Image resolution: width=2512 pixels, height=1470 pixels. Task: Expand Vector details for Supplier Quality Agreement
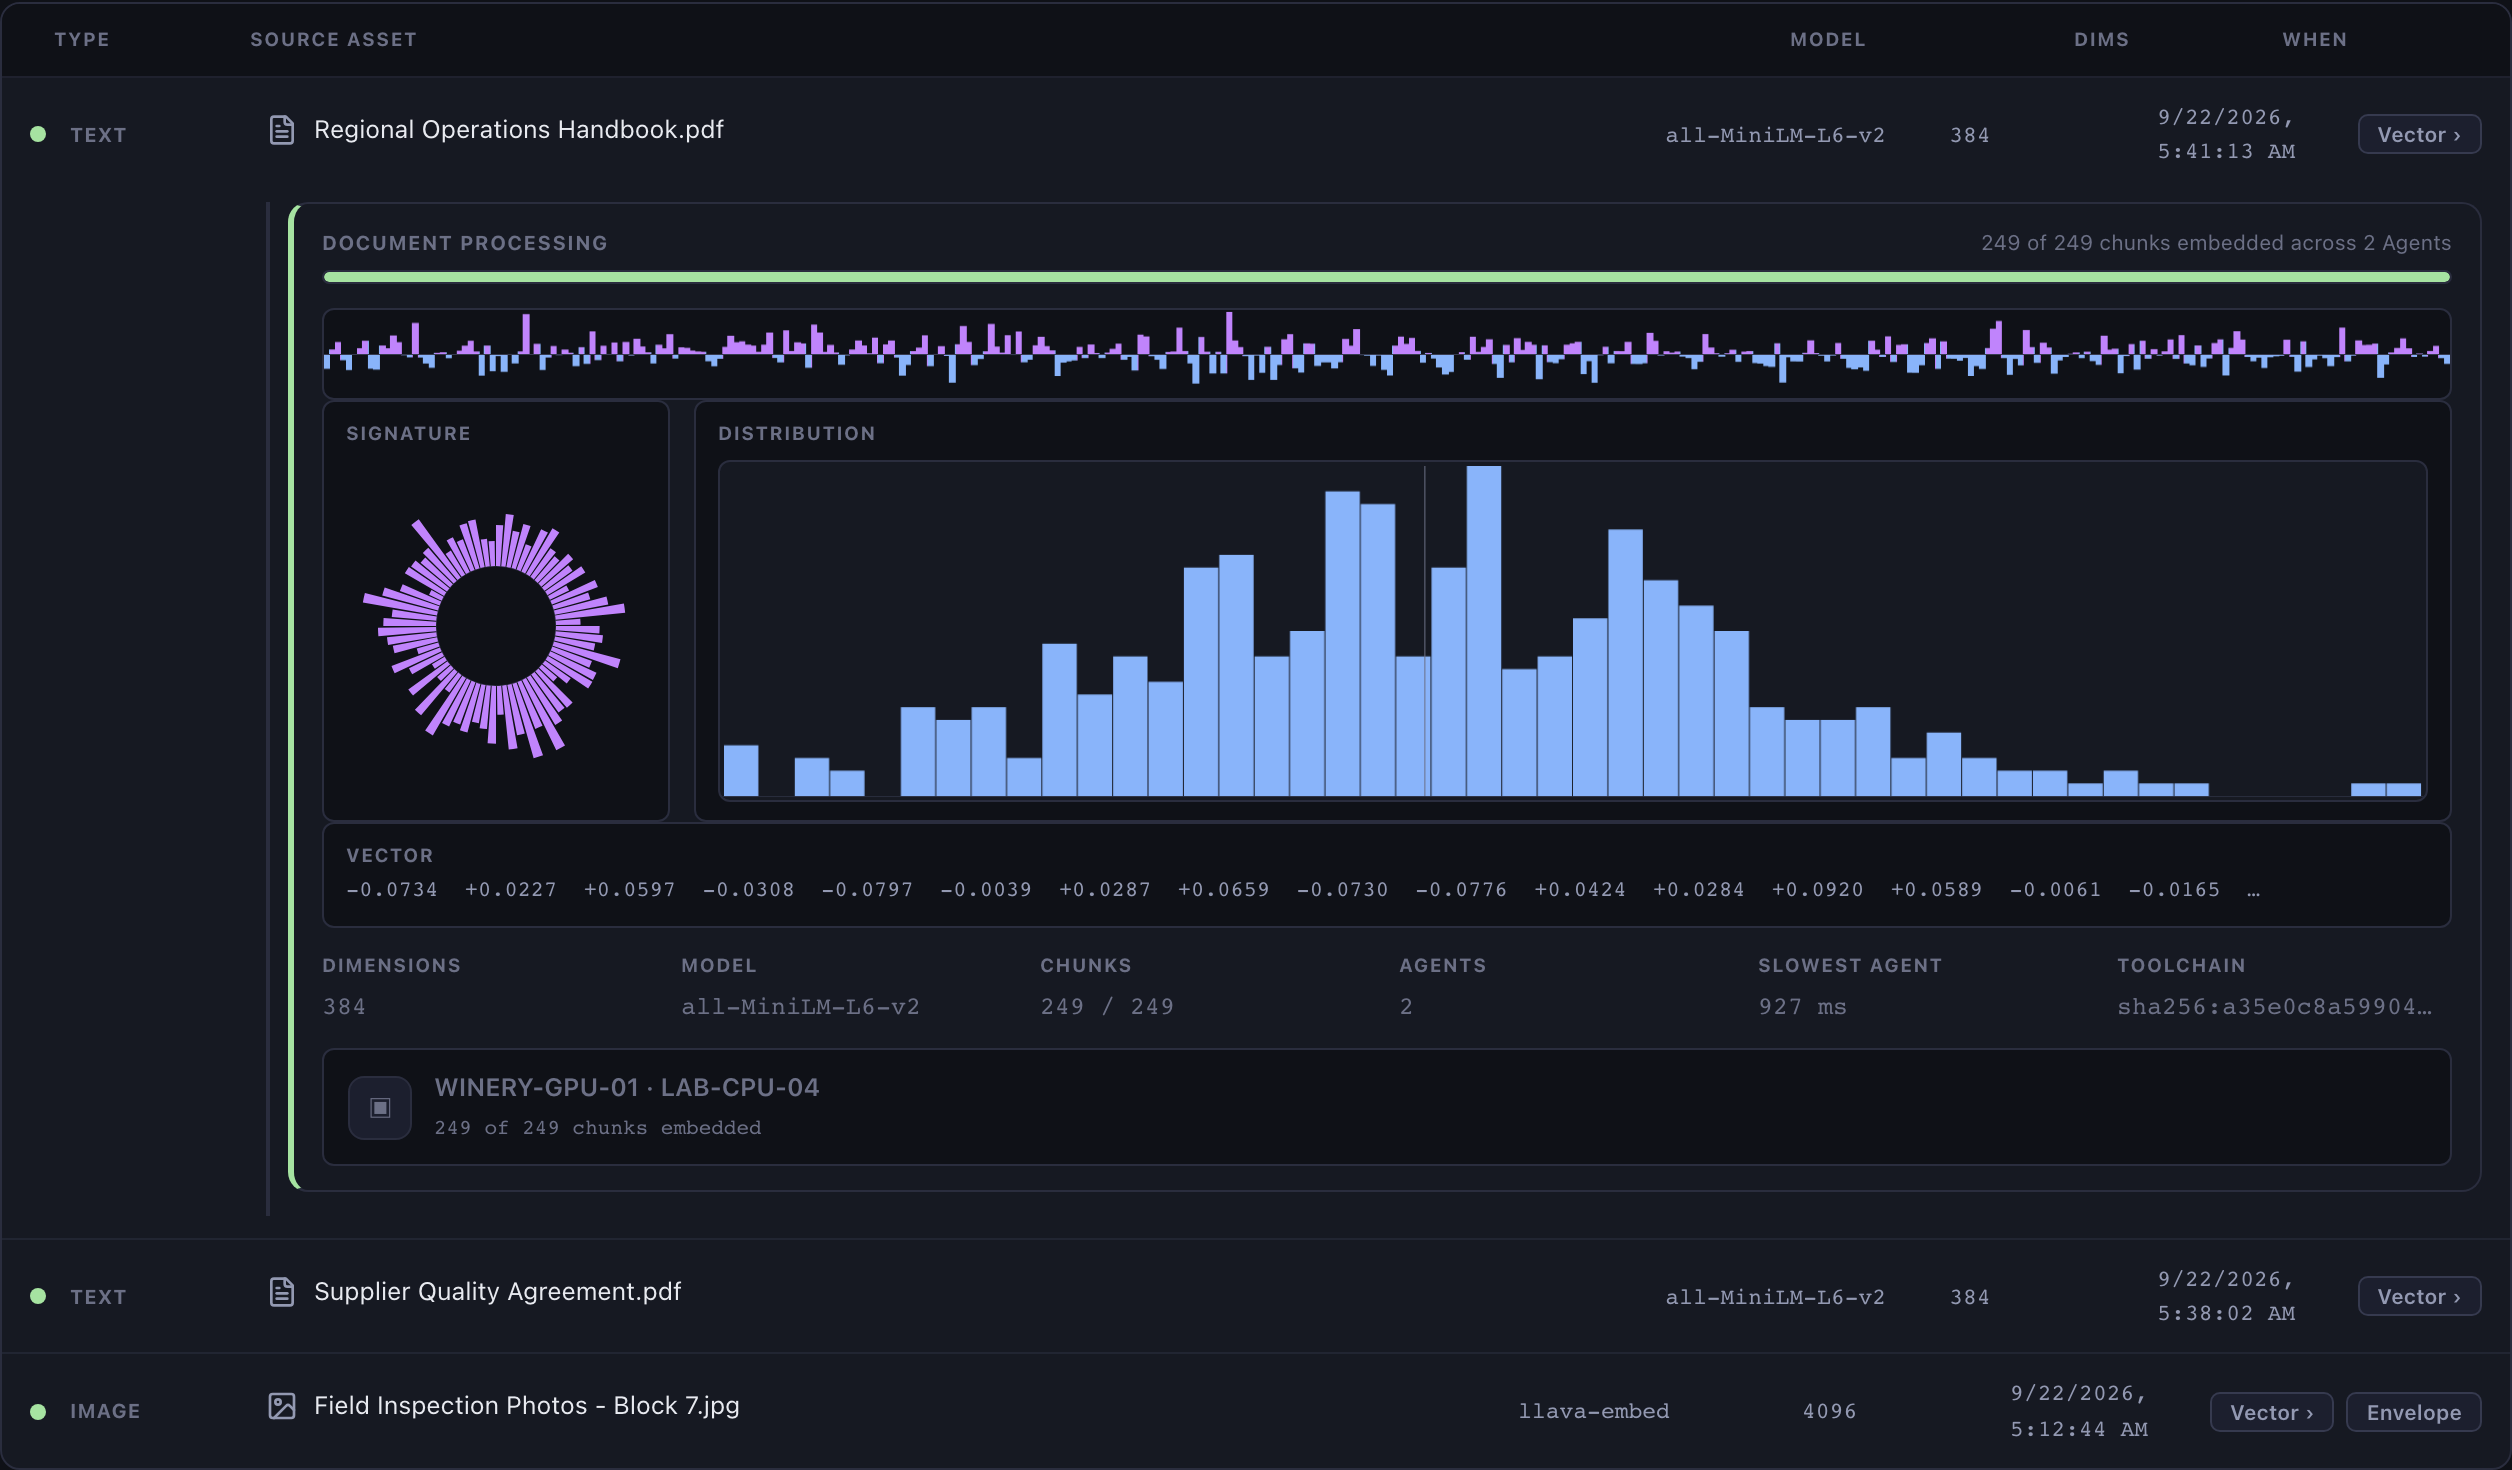point(2419,1296)
